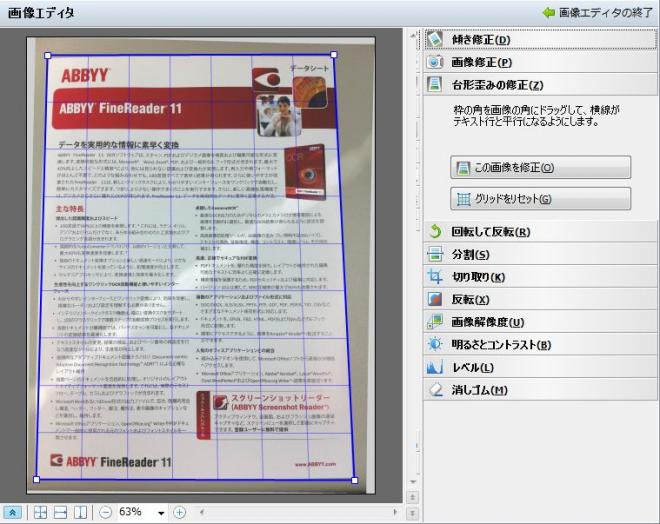Expand the 反転(X) invert section

pos(540,300)
